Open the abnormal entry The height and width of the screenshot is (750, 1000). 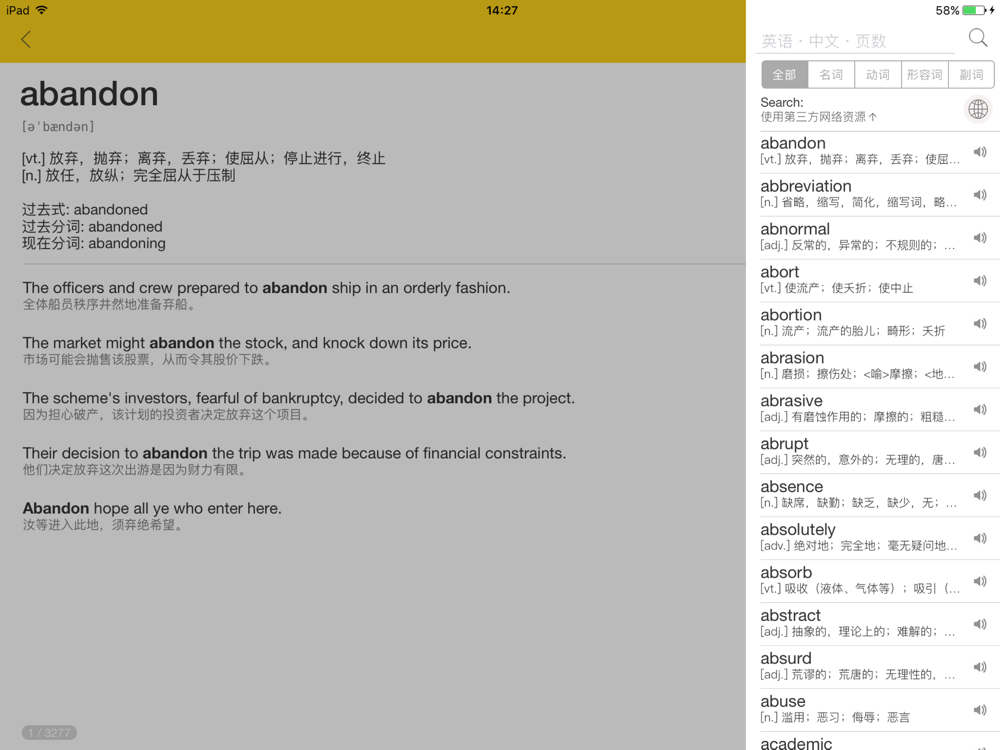872,238
